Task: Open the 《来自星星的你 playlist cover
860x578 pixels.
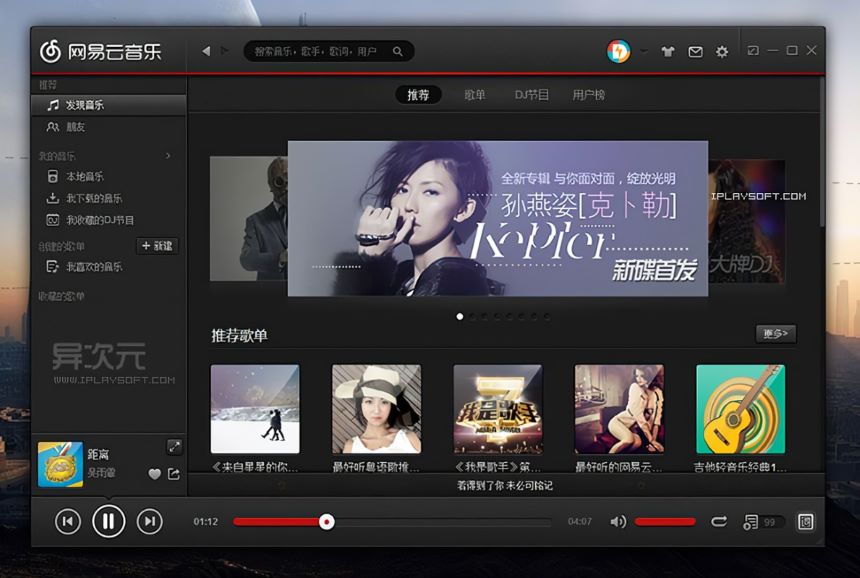Action: (x=255, y=409)
